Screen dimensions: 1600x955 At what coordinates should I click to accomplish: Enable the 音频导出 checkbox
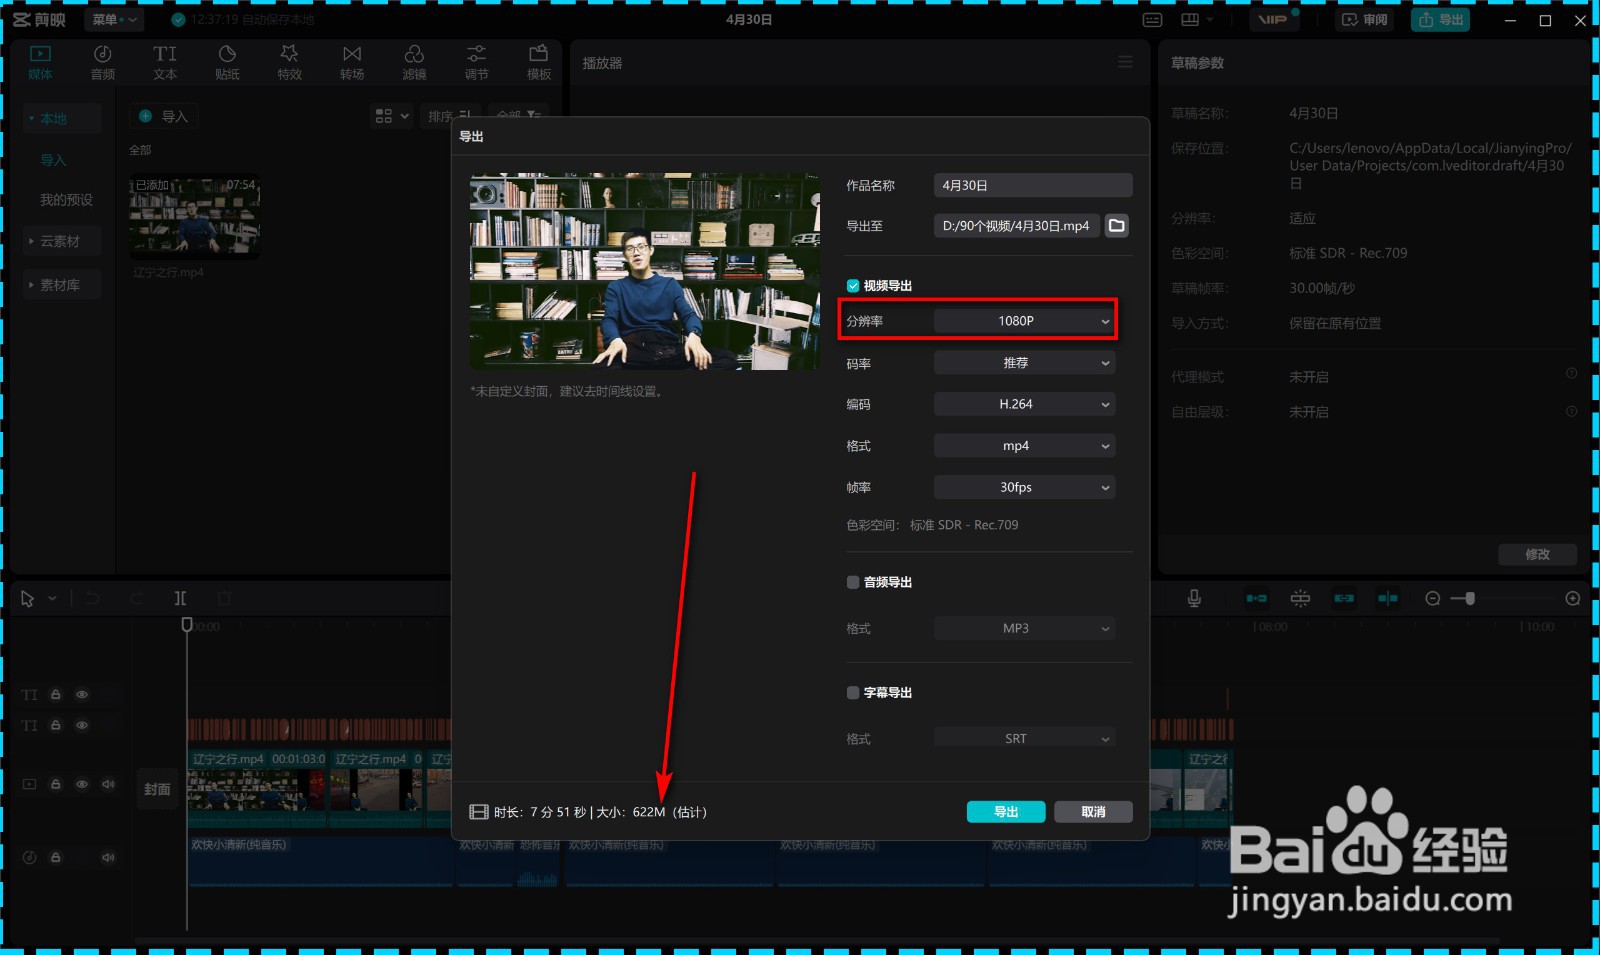point(853,582)
